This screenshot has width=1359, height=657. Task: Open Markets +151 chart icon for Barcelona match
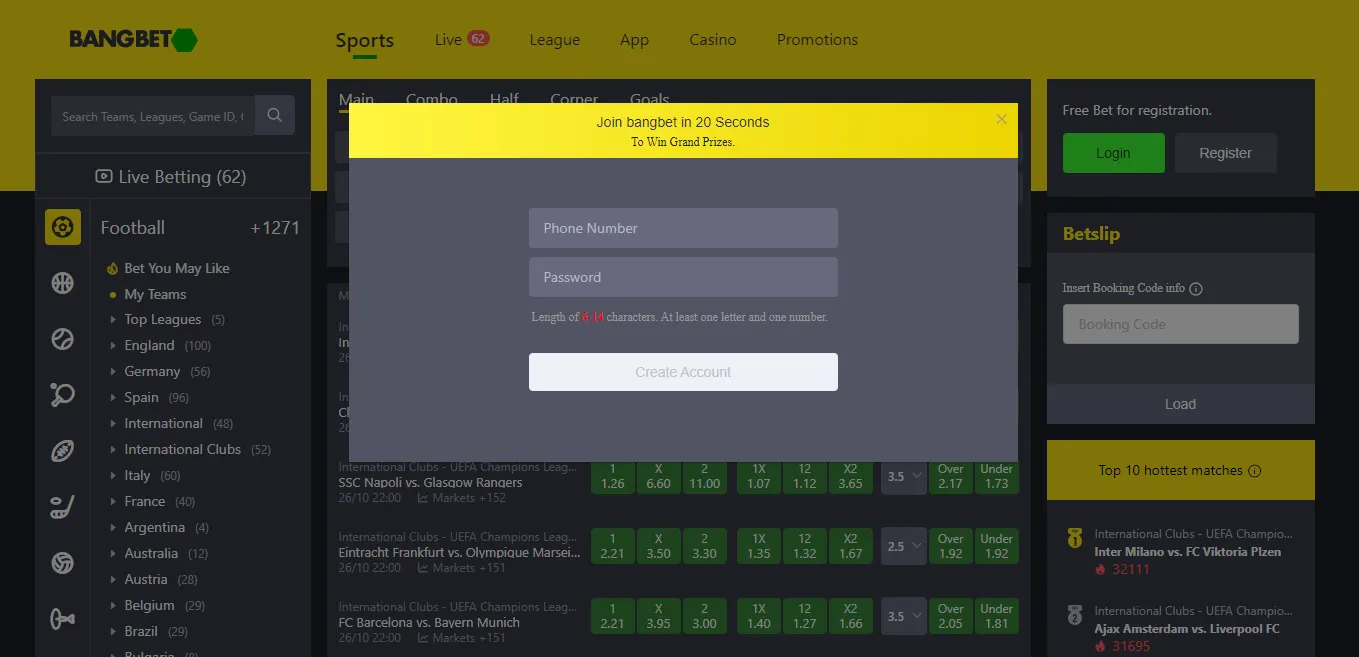coord(423,638)
